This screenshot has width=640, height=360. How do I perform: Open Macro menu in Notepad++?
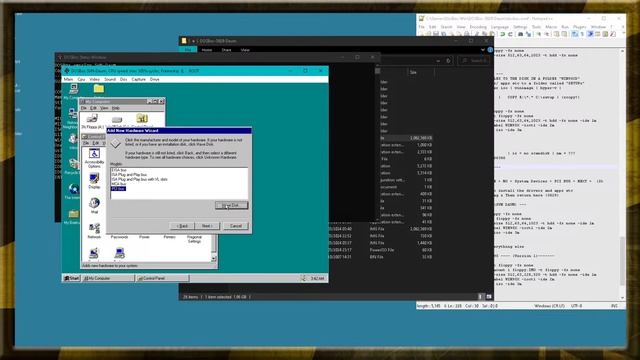551,27
